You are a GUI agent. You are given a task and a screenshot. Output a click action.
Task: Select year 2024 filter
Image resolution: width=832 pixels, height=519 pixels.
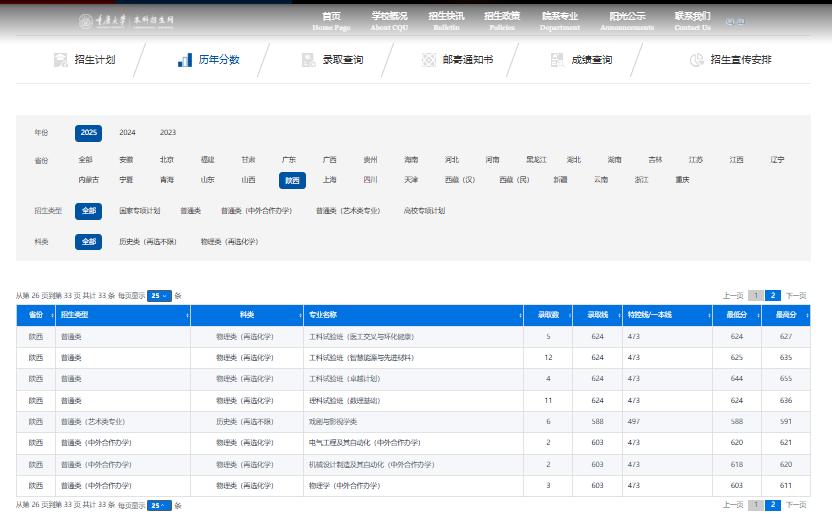(x=128, y=133)
